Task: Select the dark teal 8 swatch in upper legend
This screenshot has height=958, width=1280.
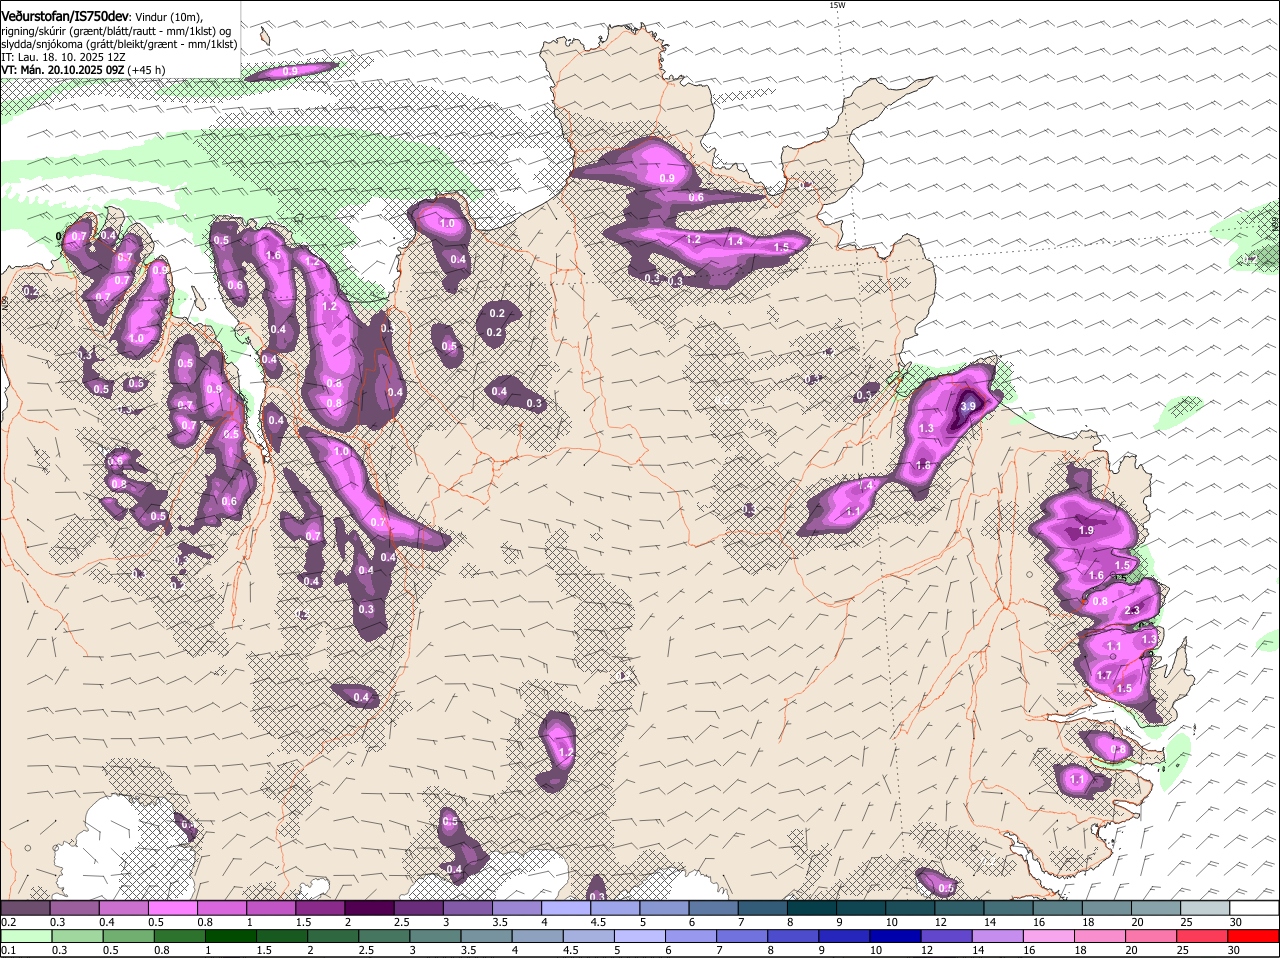Action: coord(812,908)
